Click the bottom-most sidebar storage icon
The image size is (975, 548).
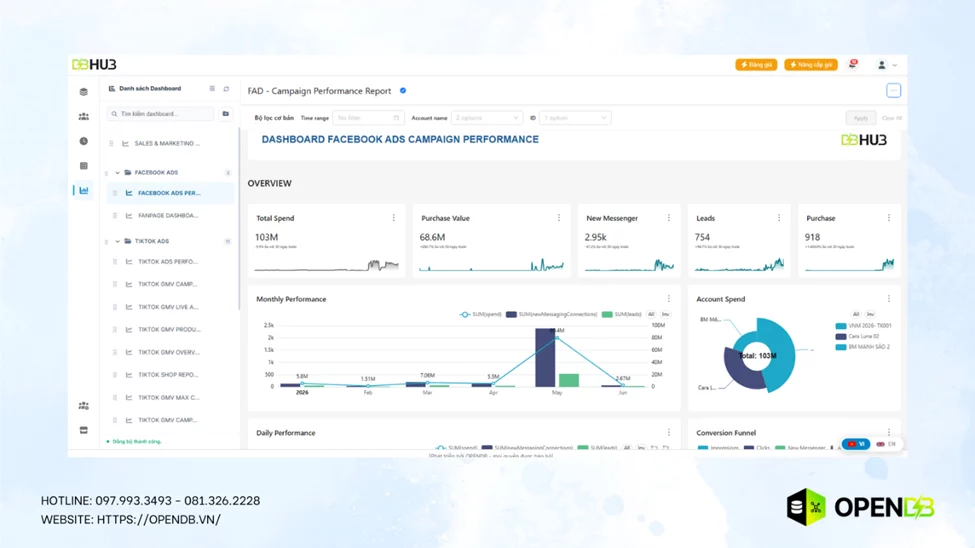point(83,430)
